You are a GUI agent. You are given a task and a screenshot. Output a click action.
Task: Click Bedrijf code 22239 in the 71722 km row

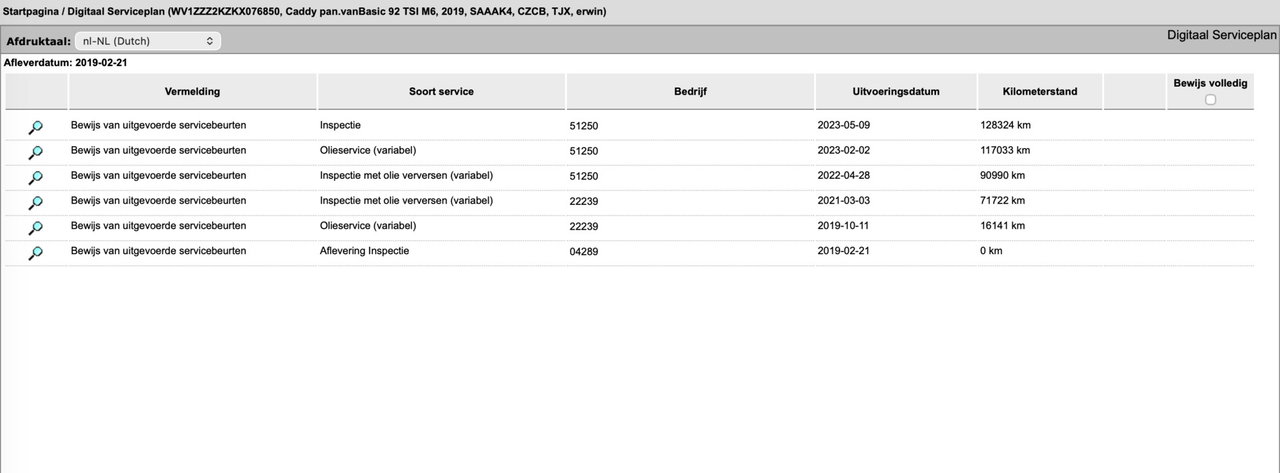click(x=583, y=202)
